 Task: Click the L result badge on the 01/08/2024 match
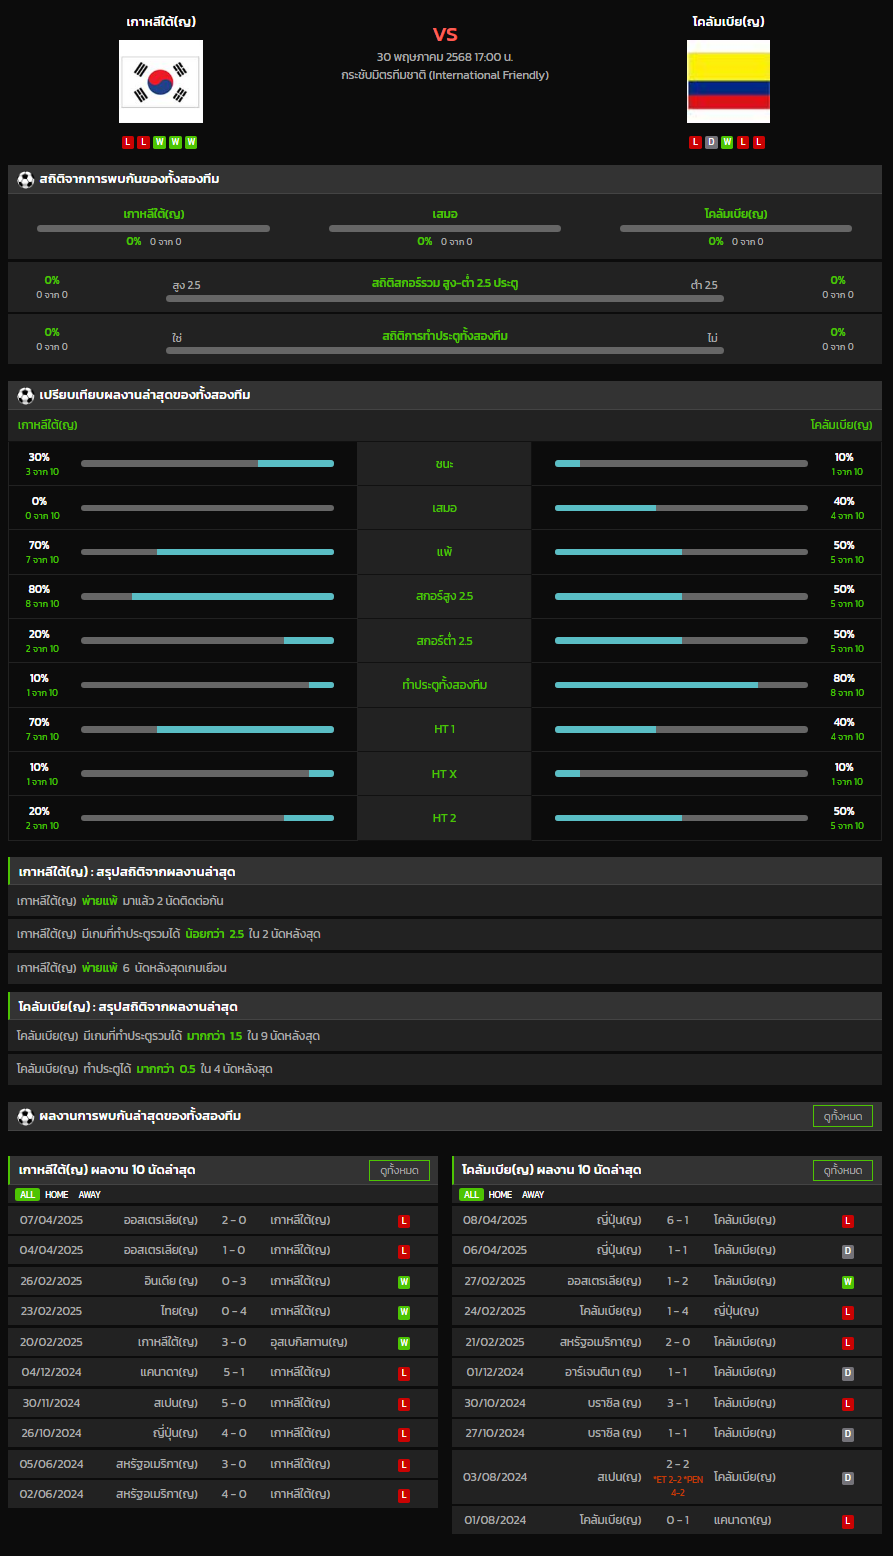pyautogui.click(x=848, y=1521)
